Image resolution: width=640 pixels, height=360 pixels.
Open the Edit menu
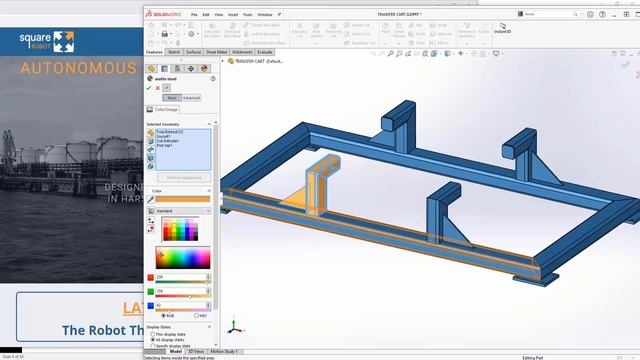click(206, 15)
